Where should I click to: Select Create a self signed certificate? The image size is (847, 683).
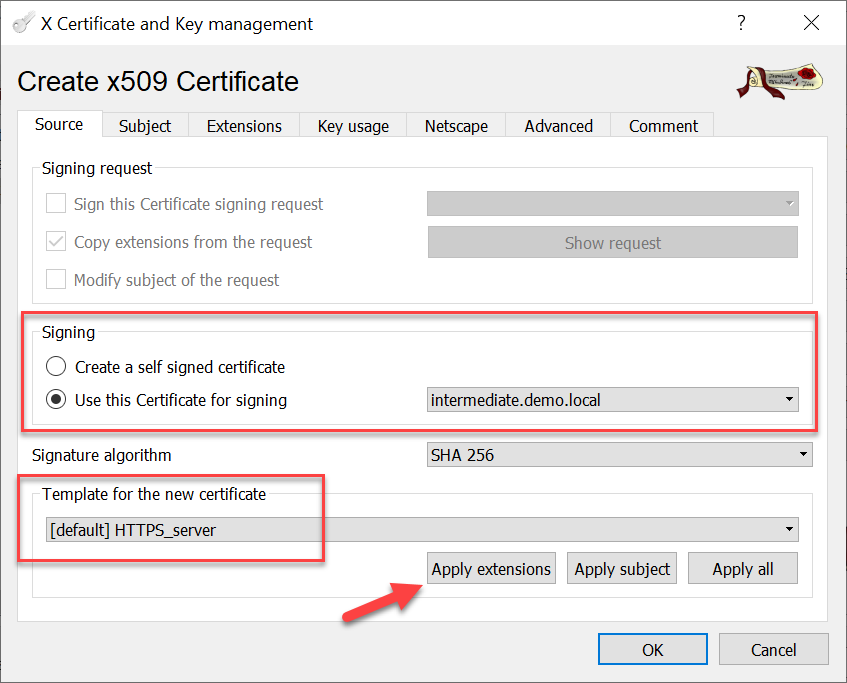tap(57, 367)
